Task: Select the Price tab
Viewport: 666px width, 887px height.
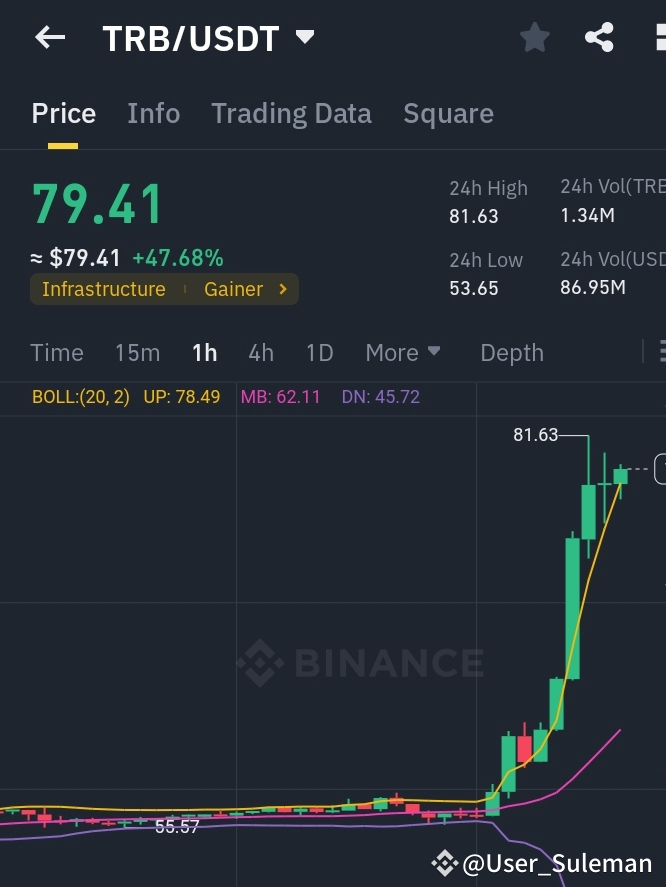Action: pyautogui.click(x=63, y=113)
